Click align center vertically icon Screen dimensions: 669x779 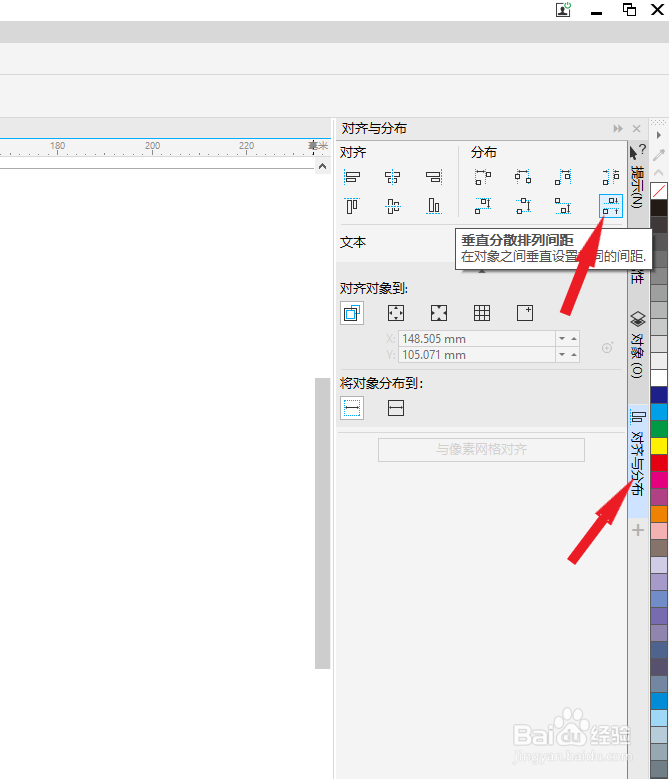[392, 206]
